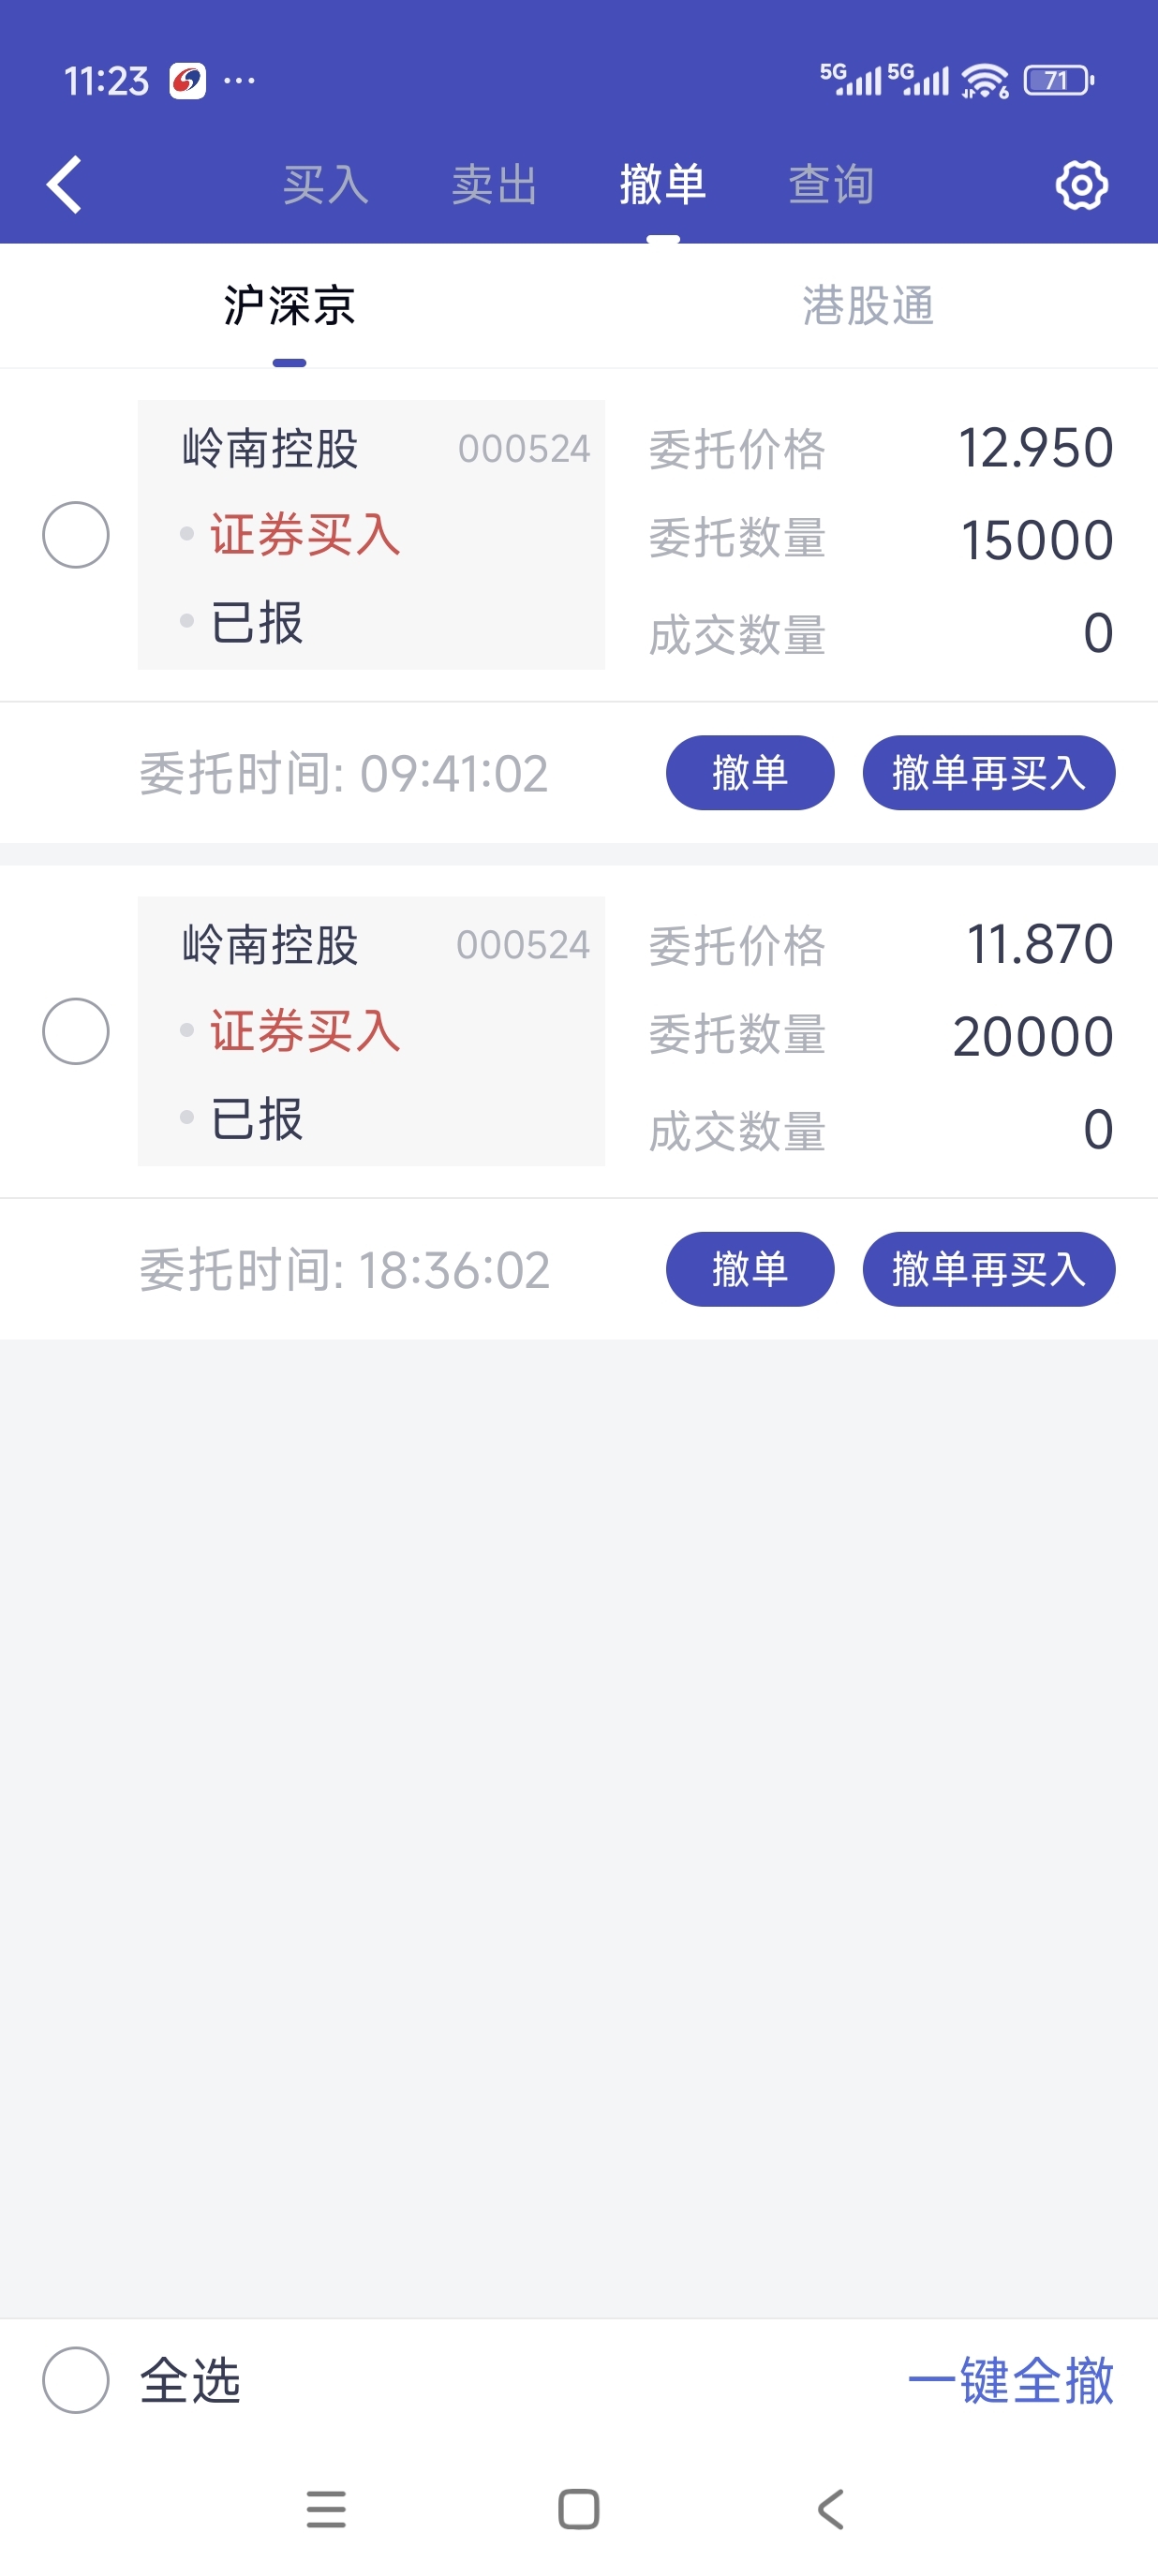
Task: Select the 12.950 price order radio button
Action: [x=76, y=535]
